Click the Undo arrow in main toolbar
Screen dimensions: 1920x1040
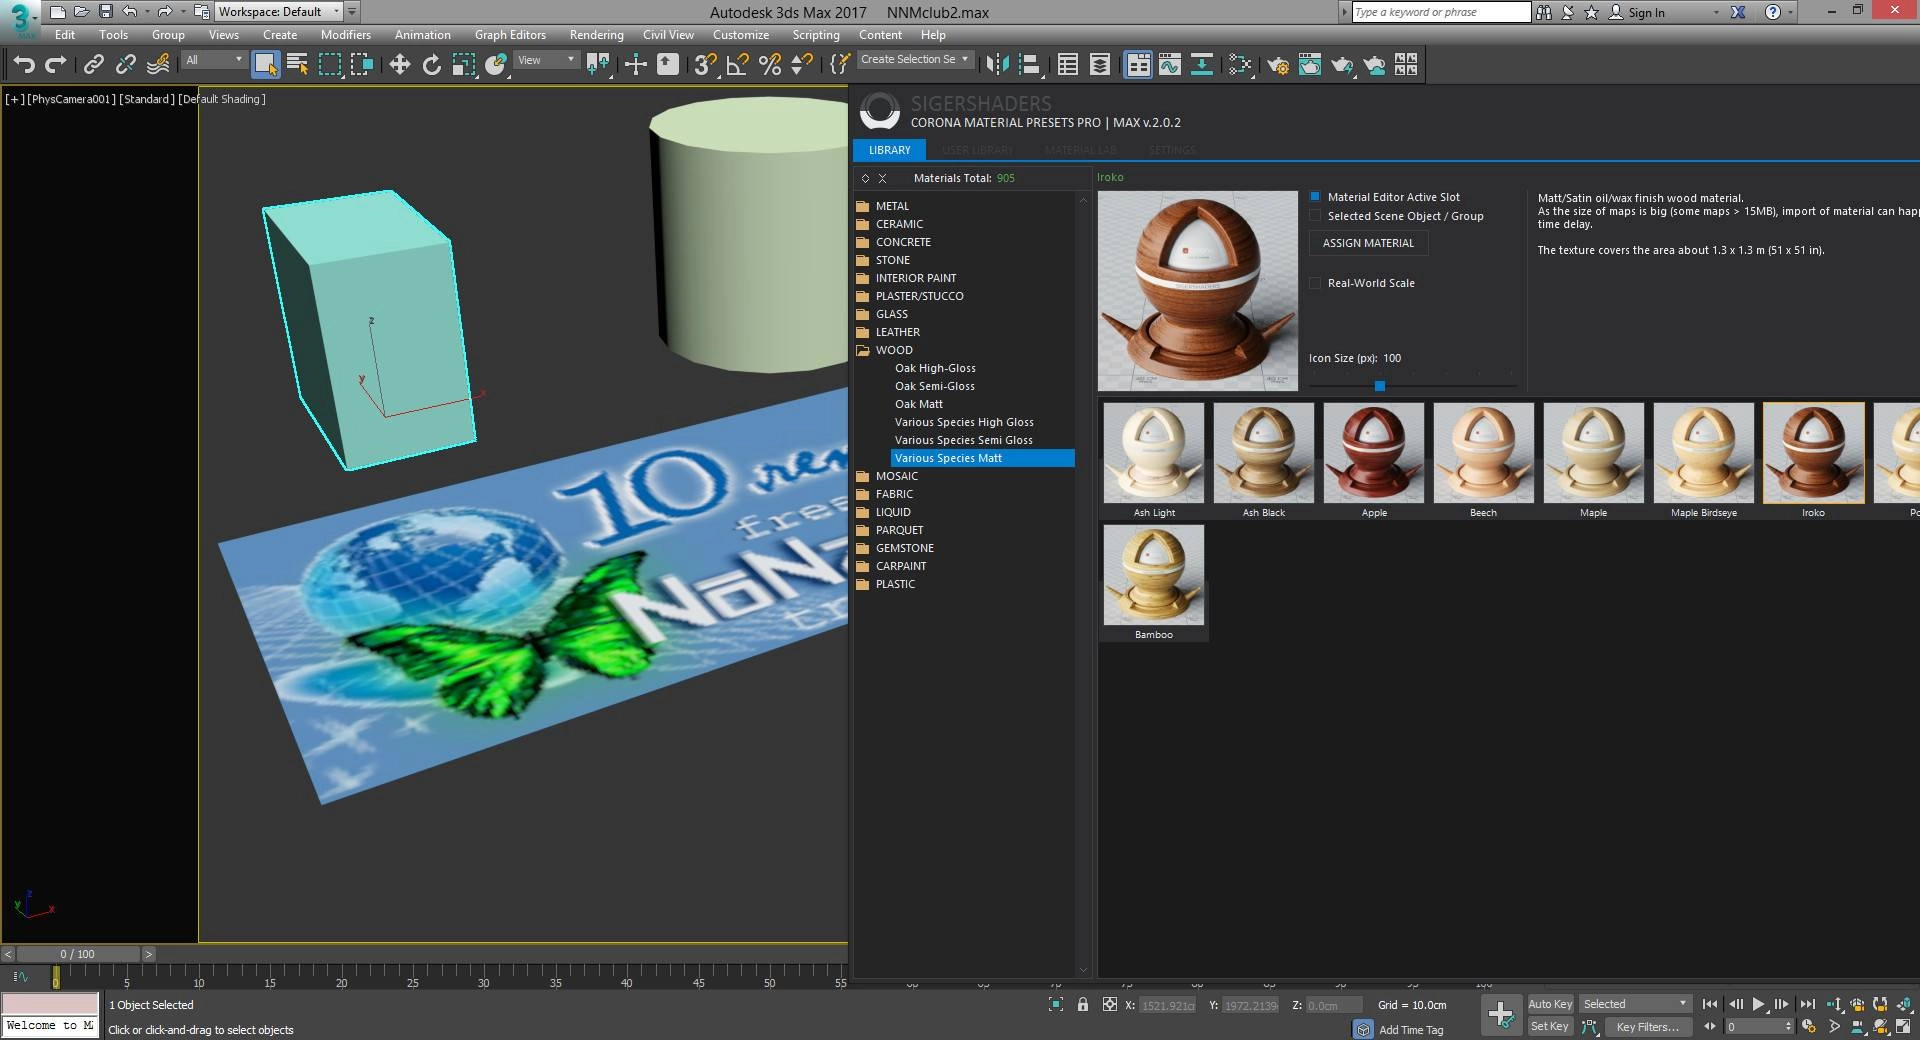pos(24,65)
